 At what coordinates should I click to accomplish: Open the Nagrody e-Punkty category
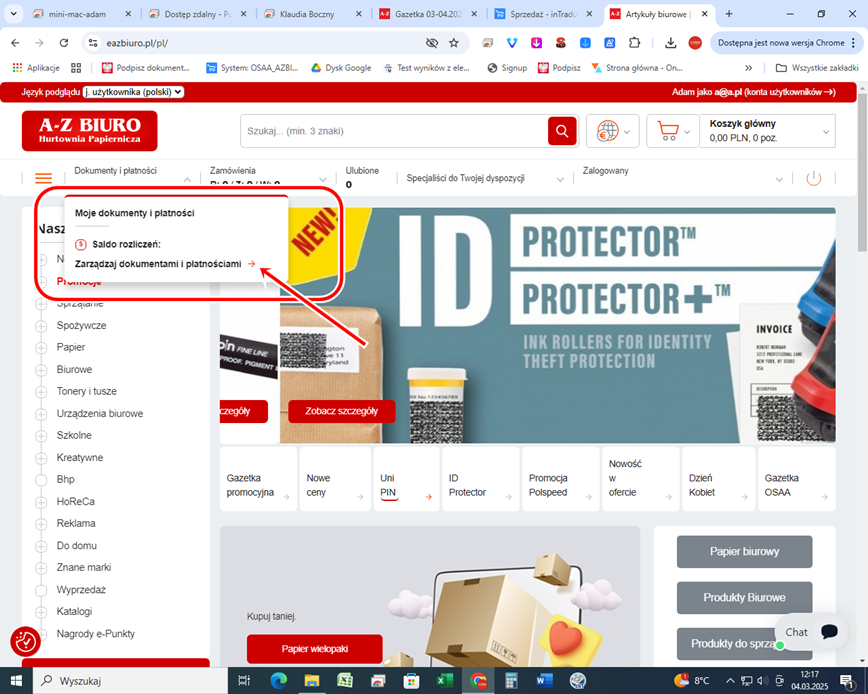pyautogui.click(x=95, y=634)
